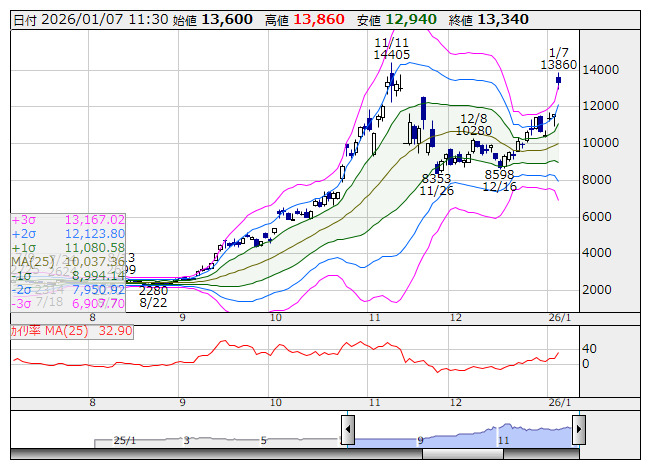Click the right range slider handle arrow
Viewport: 653px width, 470px height.
tap(579, 430)
